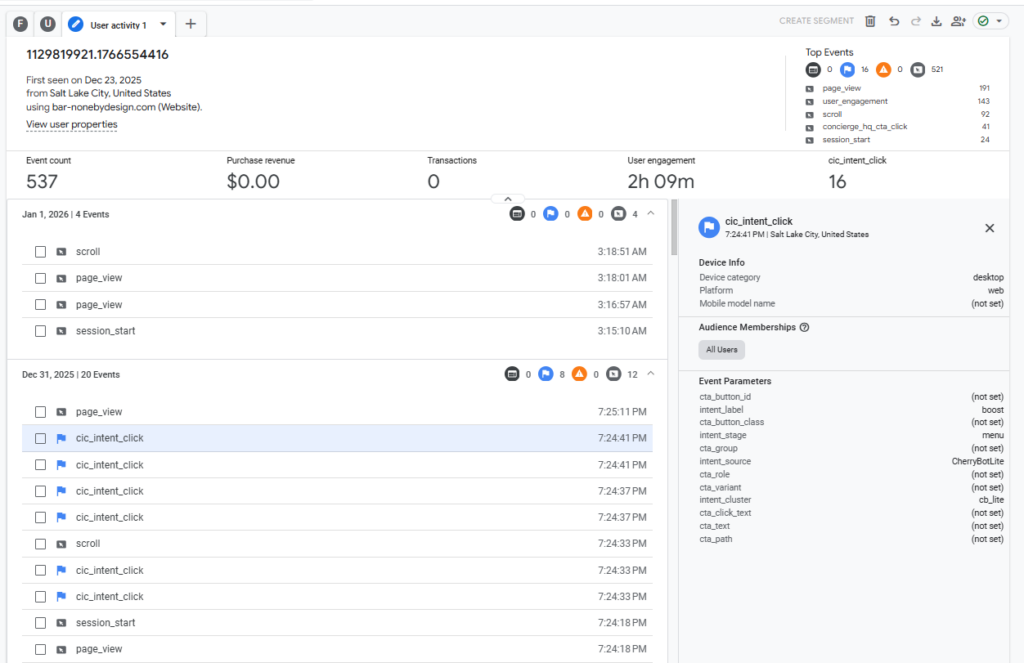Click orange warning filter in Jan 1 header

point(584,214)
